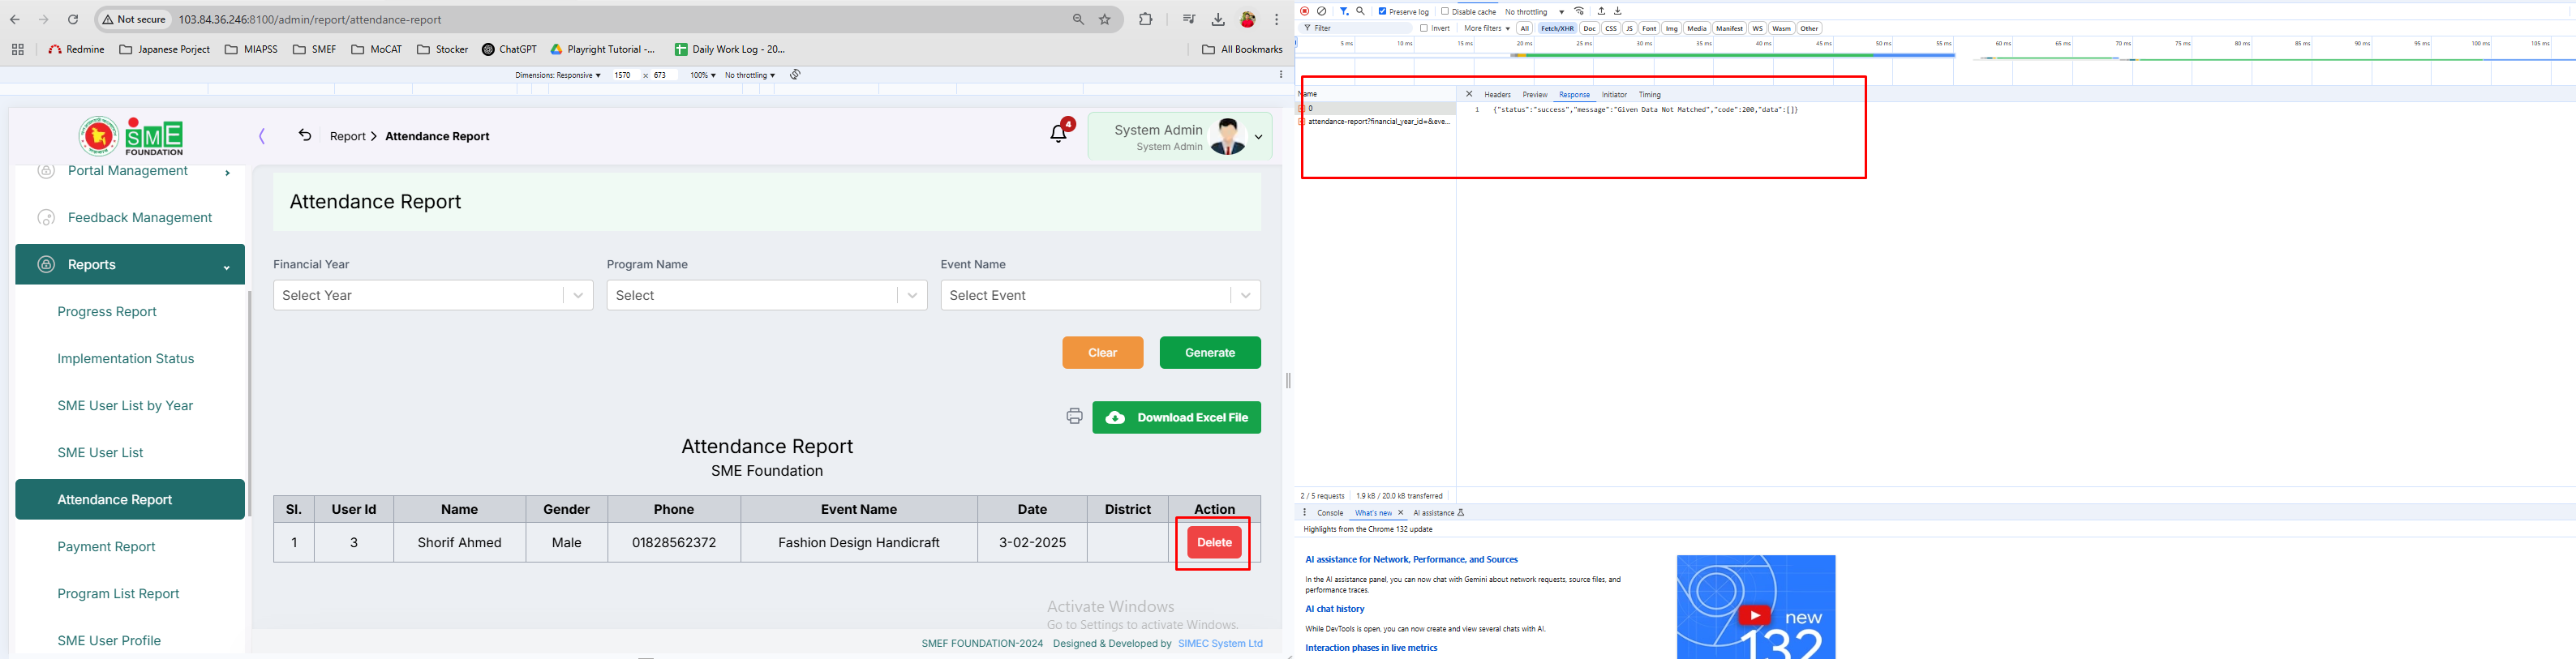The width and height of the screenshot is (2576, 659).
Task: Click the back arrow icon next to Report breadcrumb
Action: click(x=305, y=135)
